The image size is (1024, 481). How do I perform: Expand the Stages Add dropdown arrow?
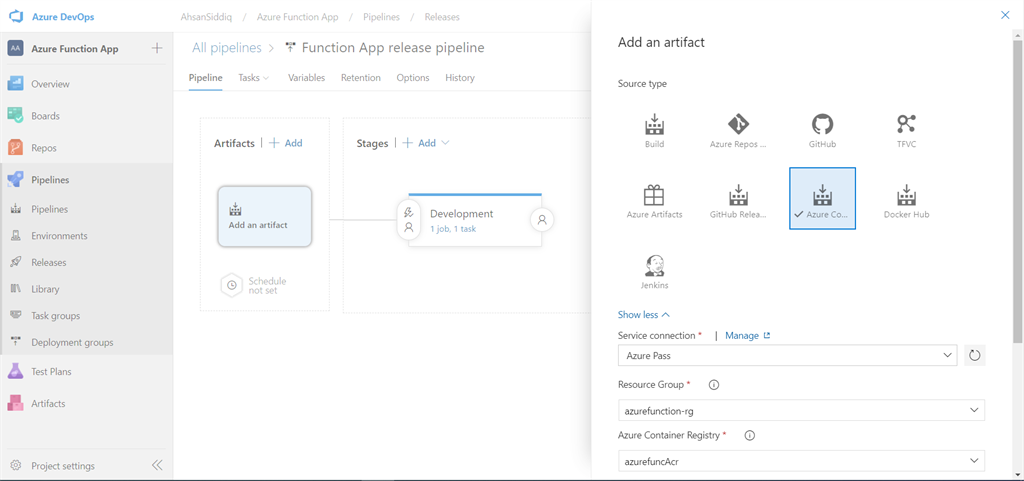[x=445, y=143]
